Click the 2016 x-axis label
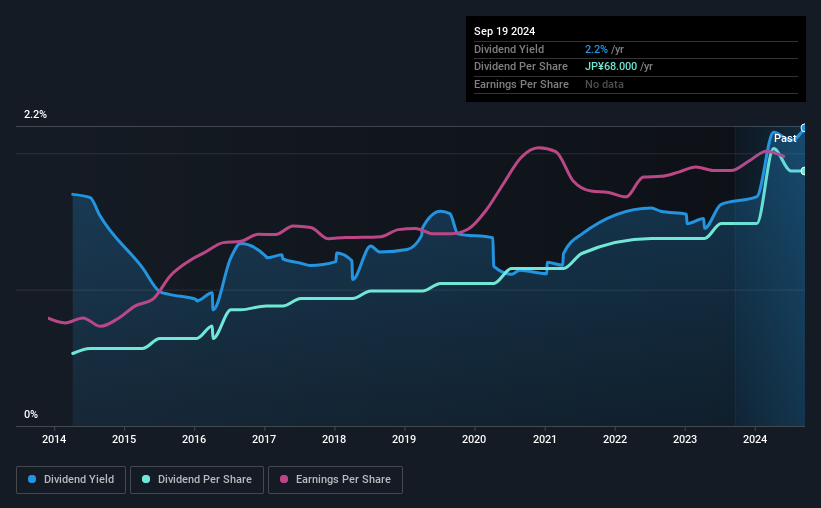This screenshot has width=821, height=508. [x=194, y=439]
